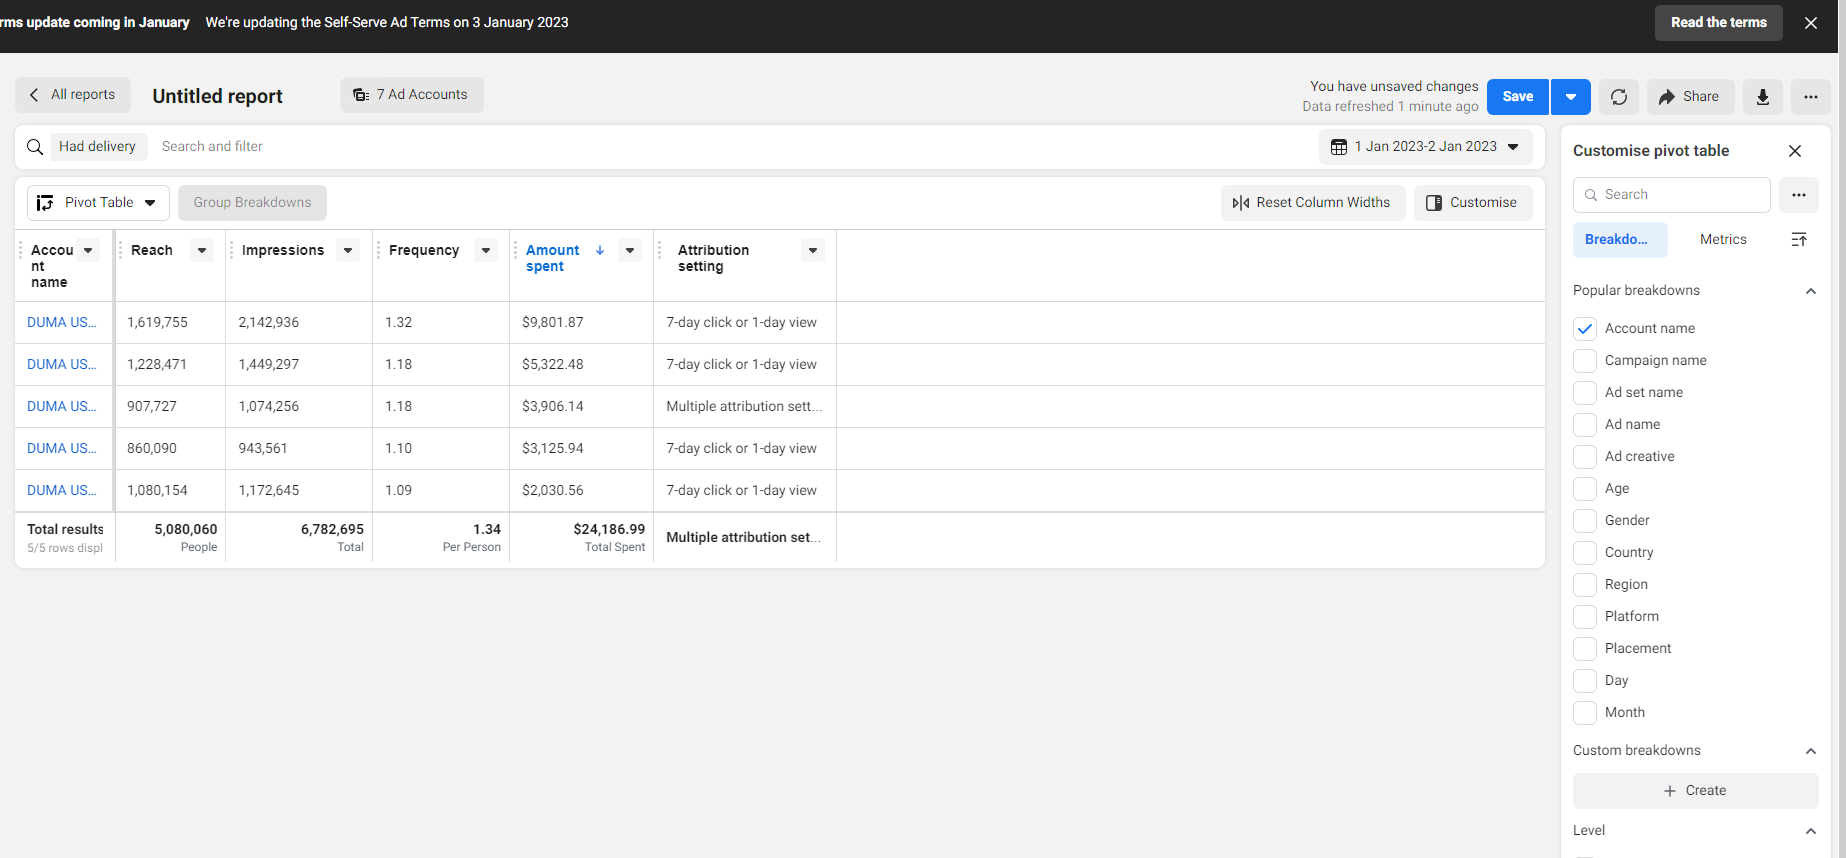Open the DUMA US account with reach 860,090

pyautogui.click(x=62, y=449)
